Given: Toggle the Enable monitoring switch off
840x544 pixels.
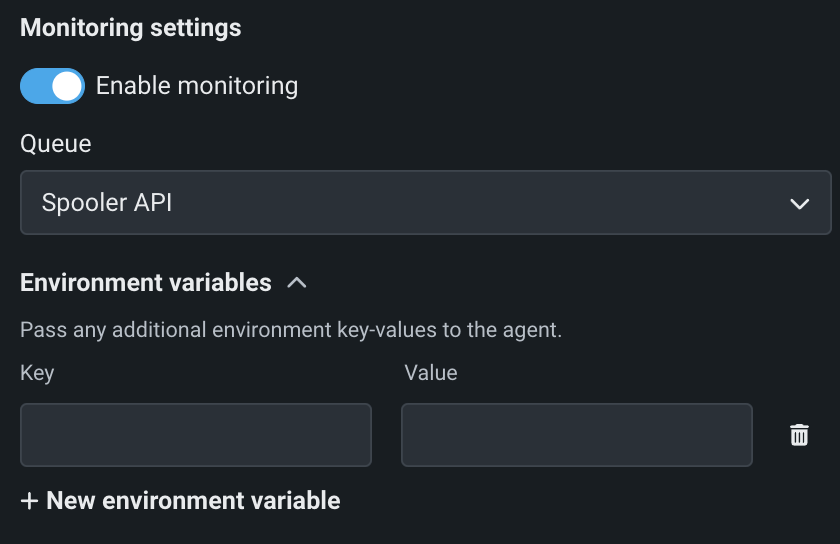Looking at the screenshot, I should 52,86.
